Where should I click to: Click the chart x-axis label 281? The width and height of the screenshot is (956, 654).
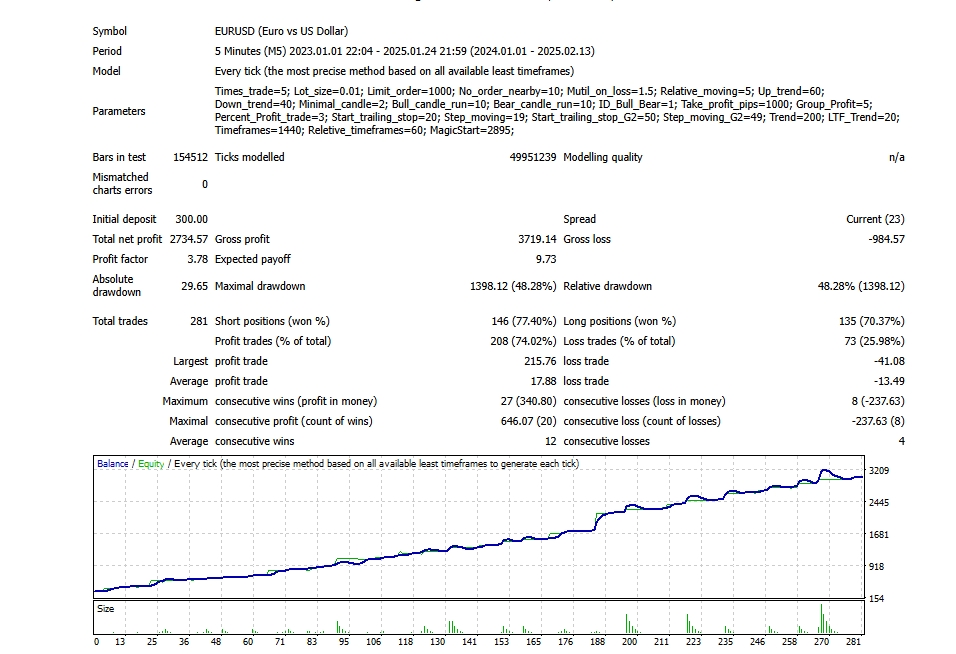pyautogui.click(x=854, y=642)
